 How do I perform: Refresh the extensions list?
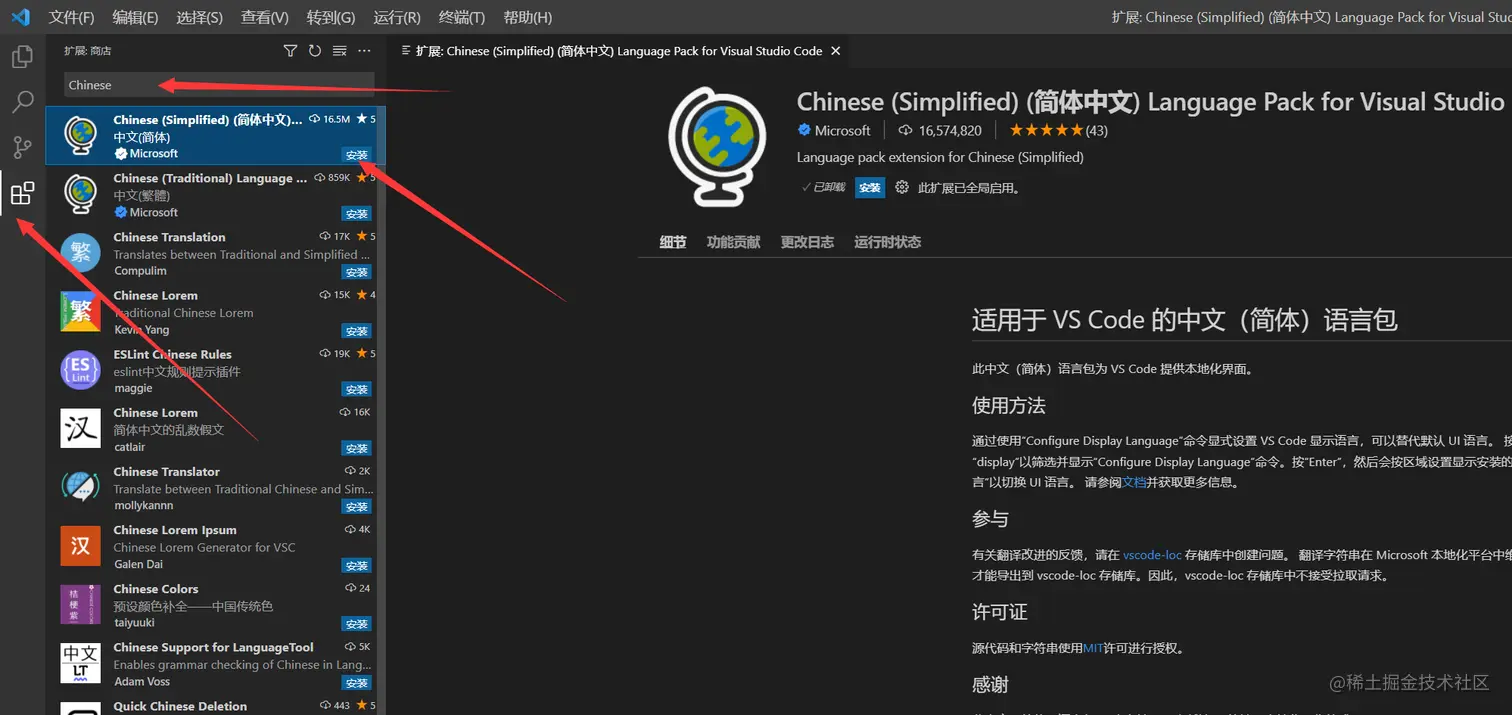click(315, 51)
